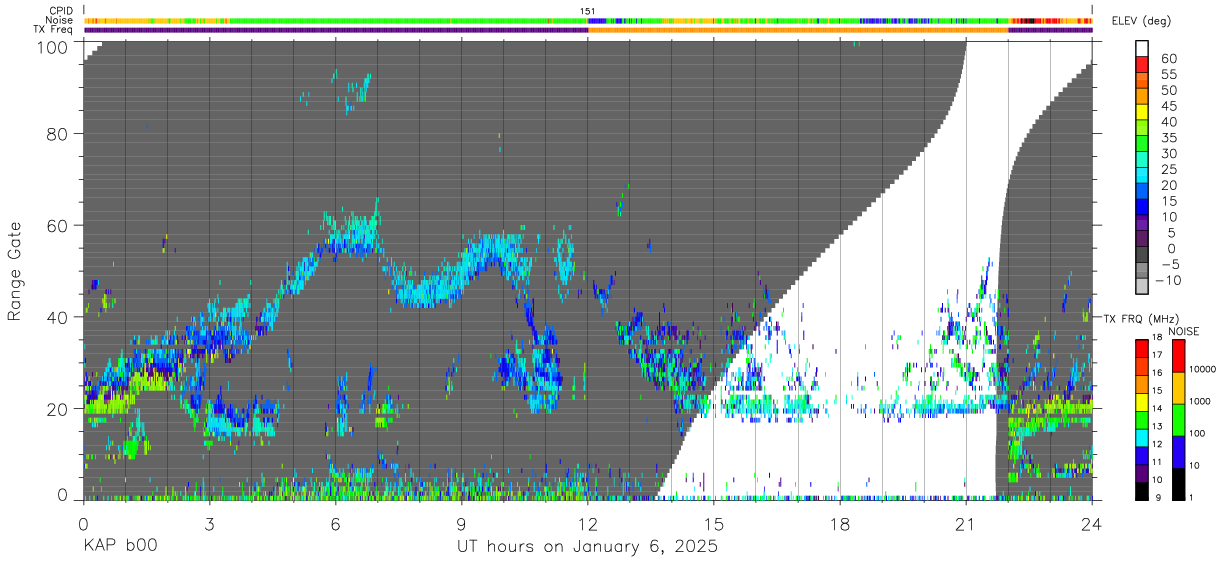Pick the red 55–60 segment of elevation colorbar
Viewport: 1228px width, 567px height.
1142,65
